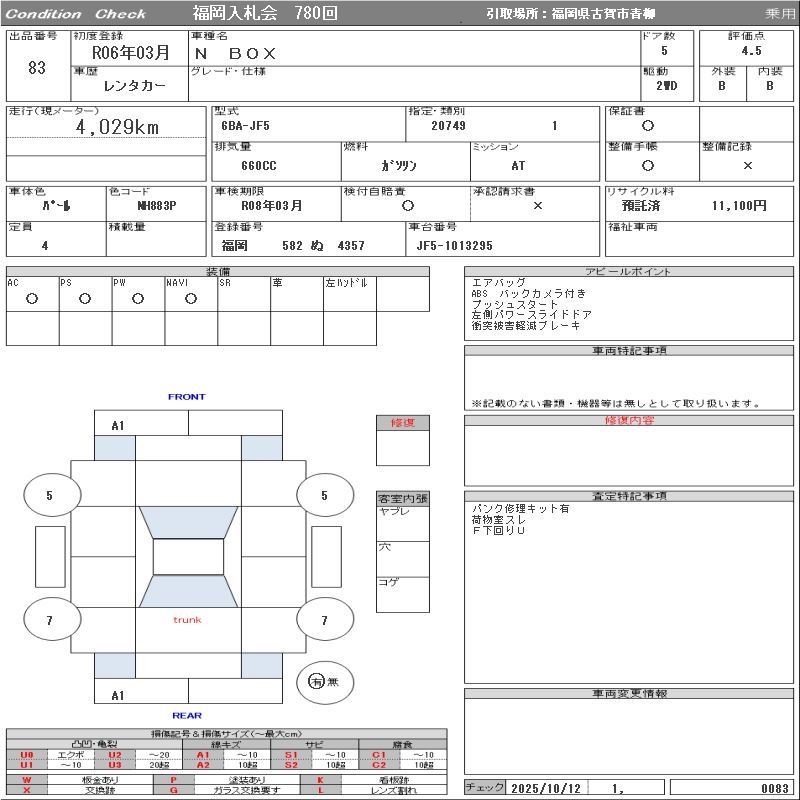Click designation number "20749"
This screenshot has width=800, height=800.
pos(448,126)
